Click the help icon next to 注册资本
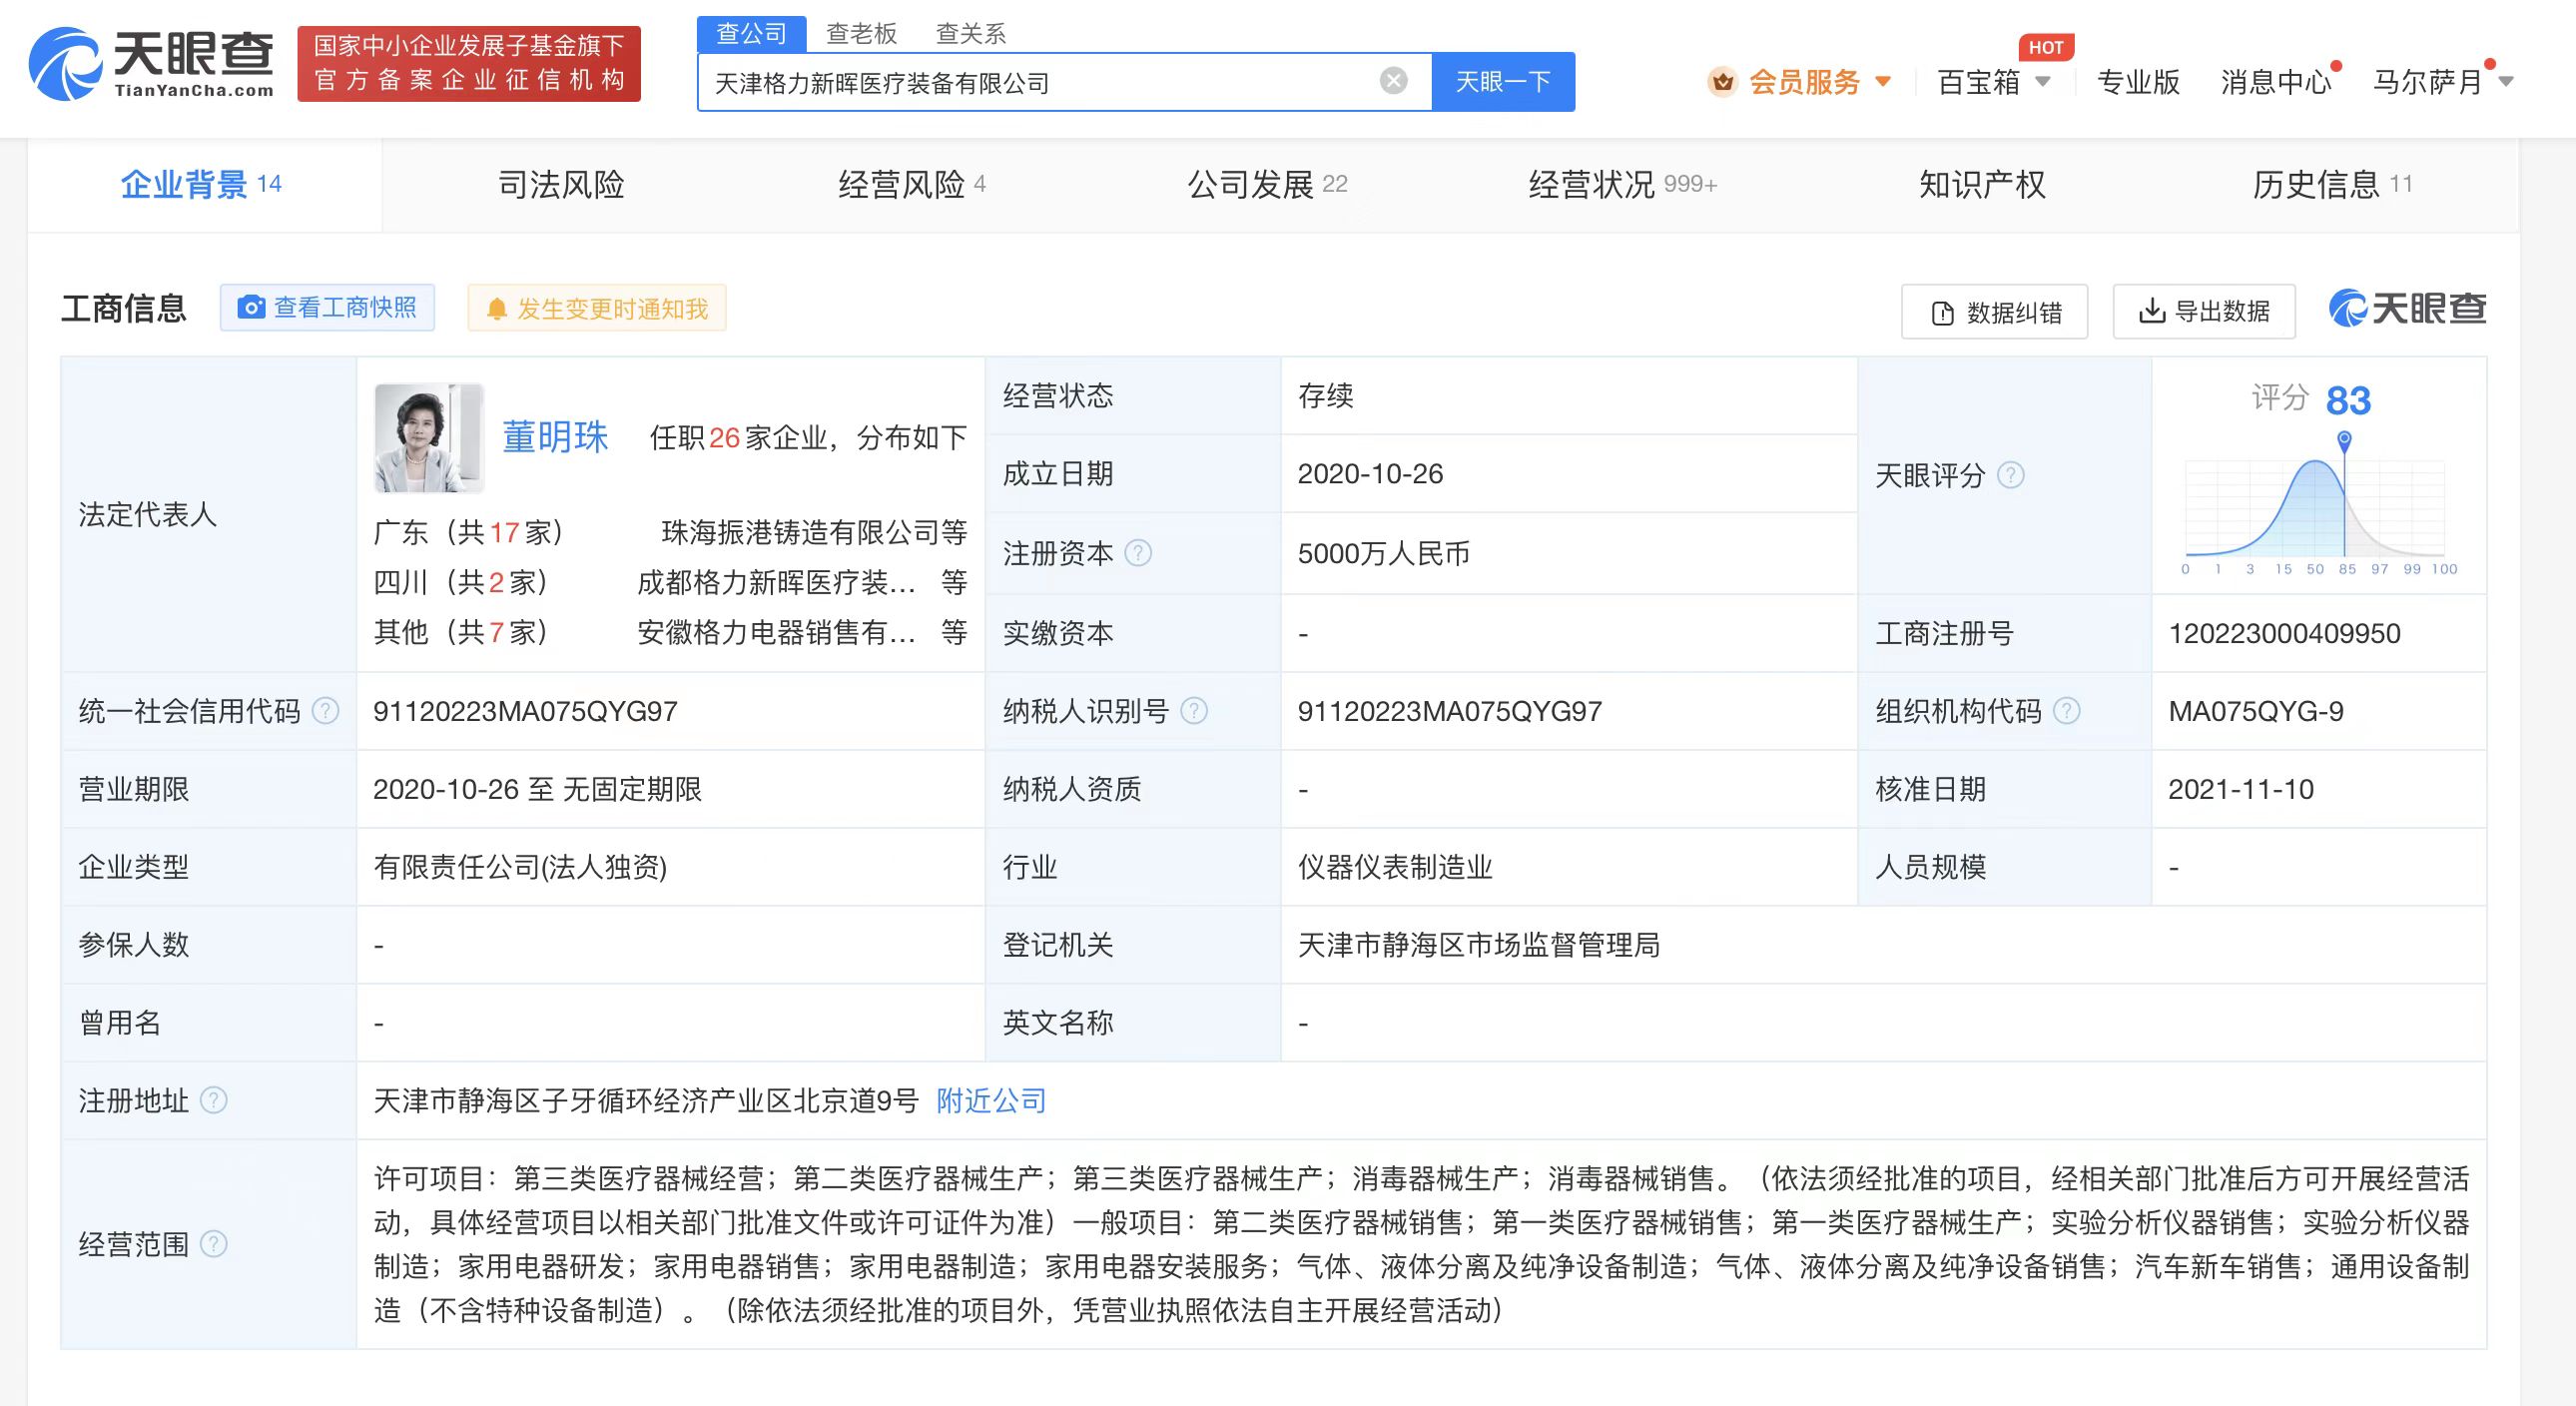 pyautogui.click(x=1138, y=553)
